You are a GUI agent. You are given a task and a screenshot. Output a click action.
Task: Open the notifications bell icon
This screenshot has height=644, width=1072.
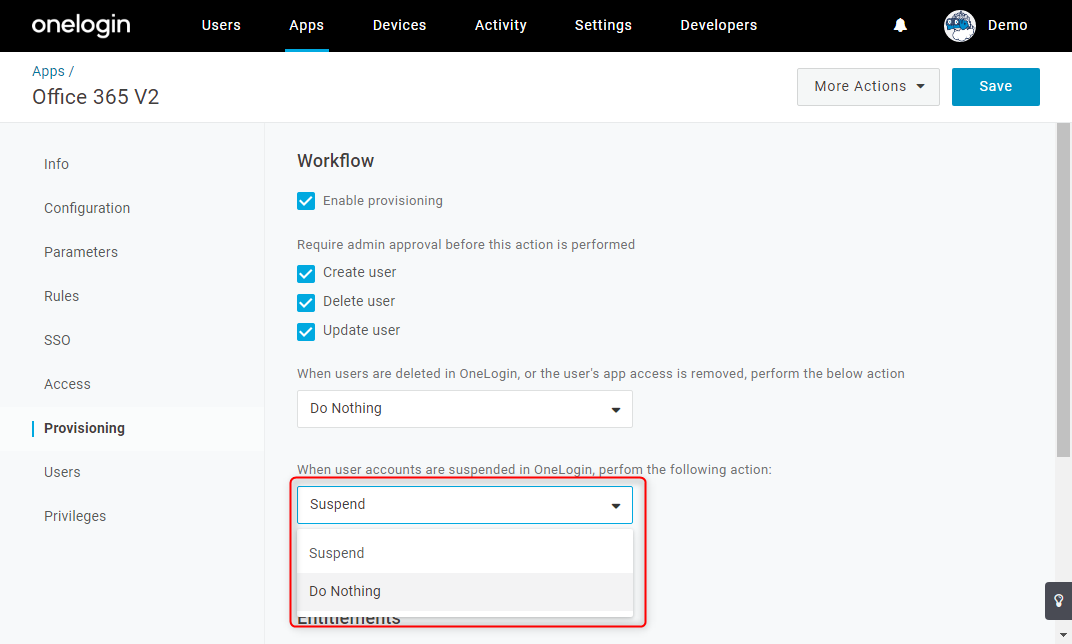(900, 25)
